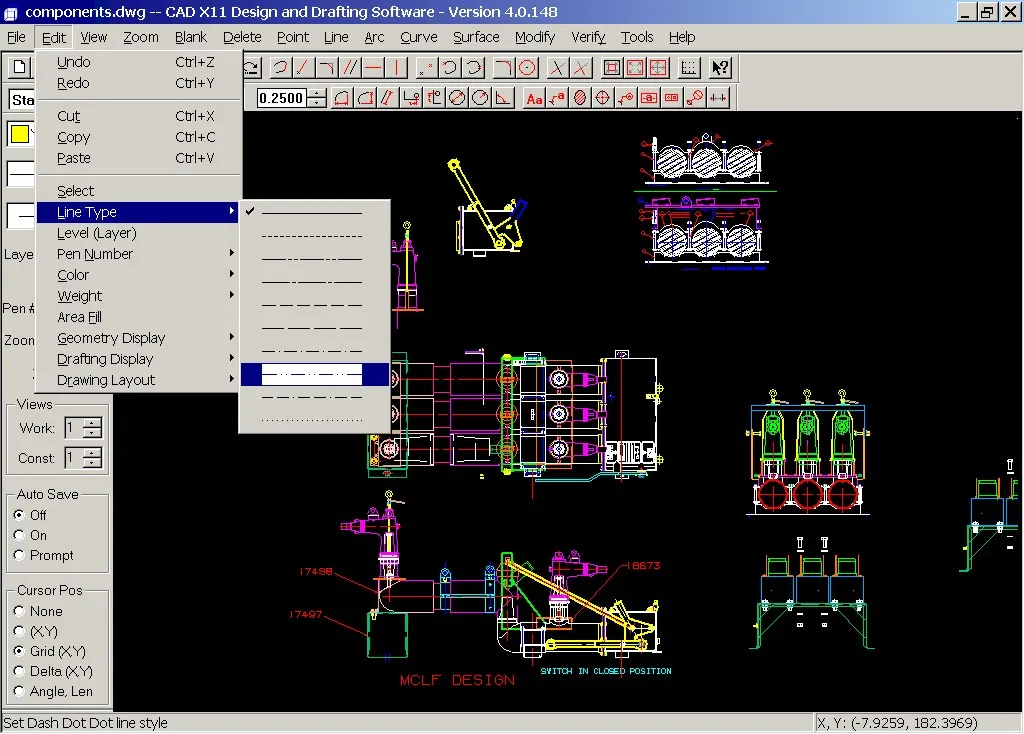Expand the Color submenu
The image size is (1024, 734).
75,274
